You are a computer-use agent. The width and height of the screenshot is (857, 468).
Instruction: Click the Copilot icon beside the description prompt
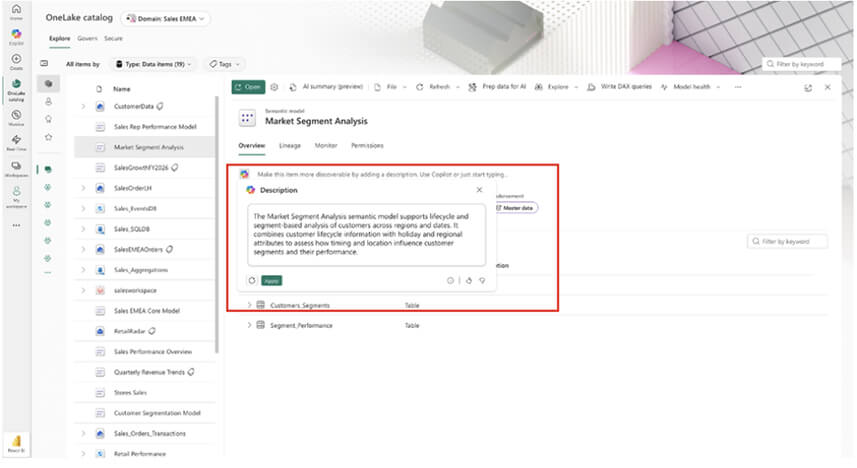[x=244, y=174]
